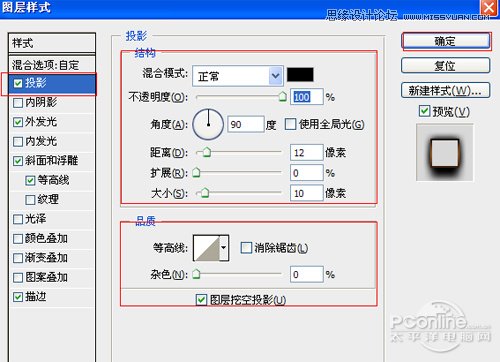Select the 颜色叠加 style row label
Image resolution: width=500 pixels, height=362 pixels.
click(46, 238)
